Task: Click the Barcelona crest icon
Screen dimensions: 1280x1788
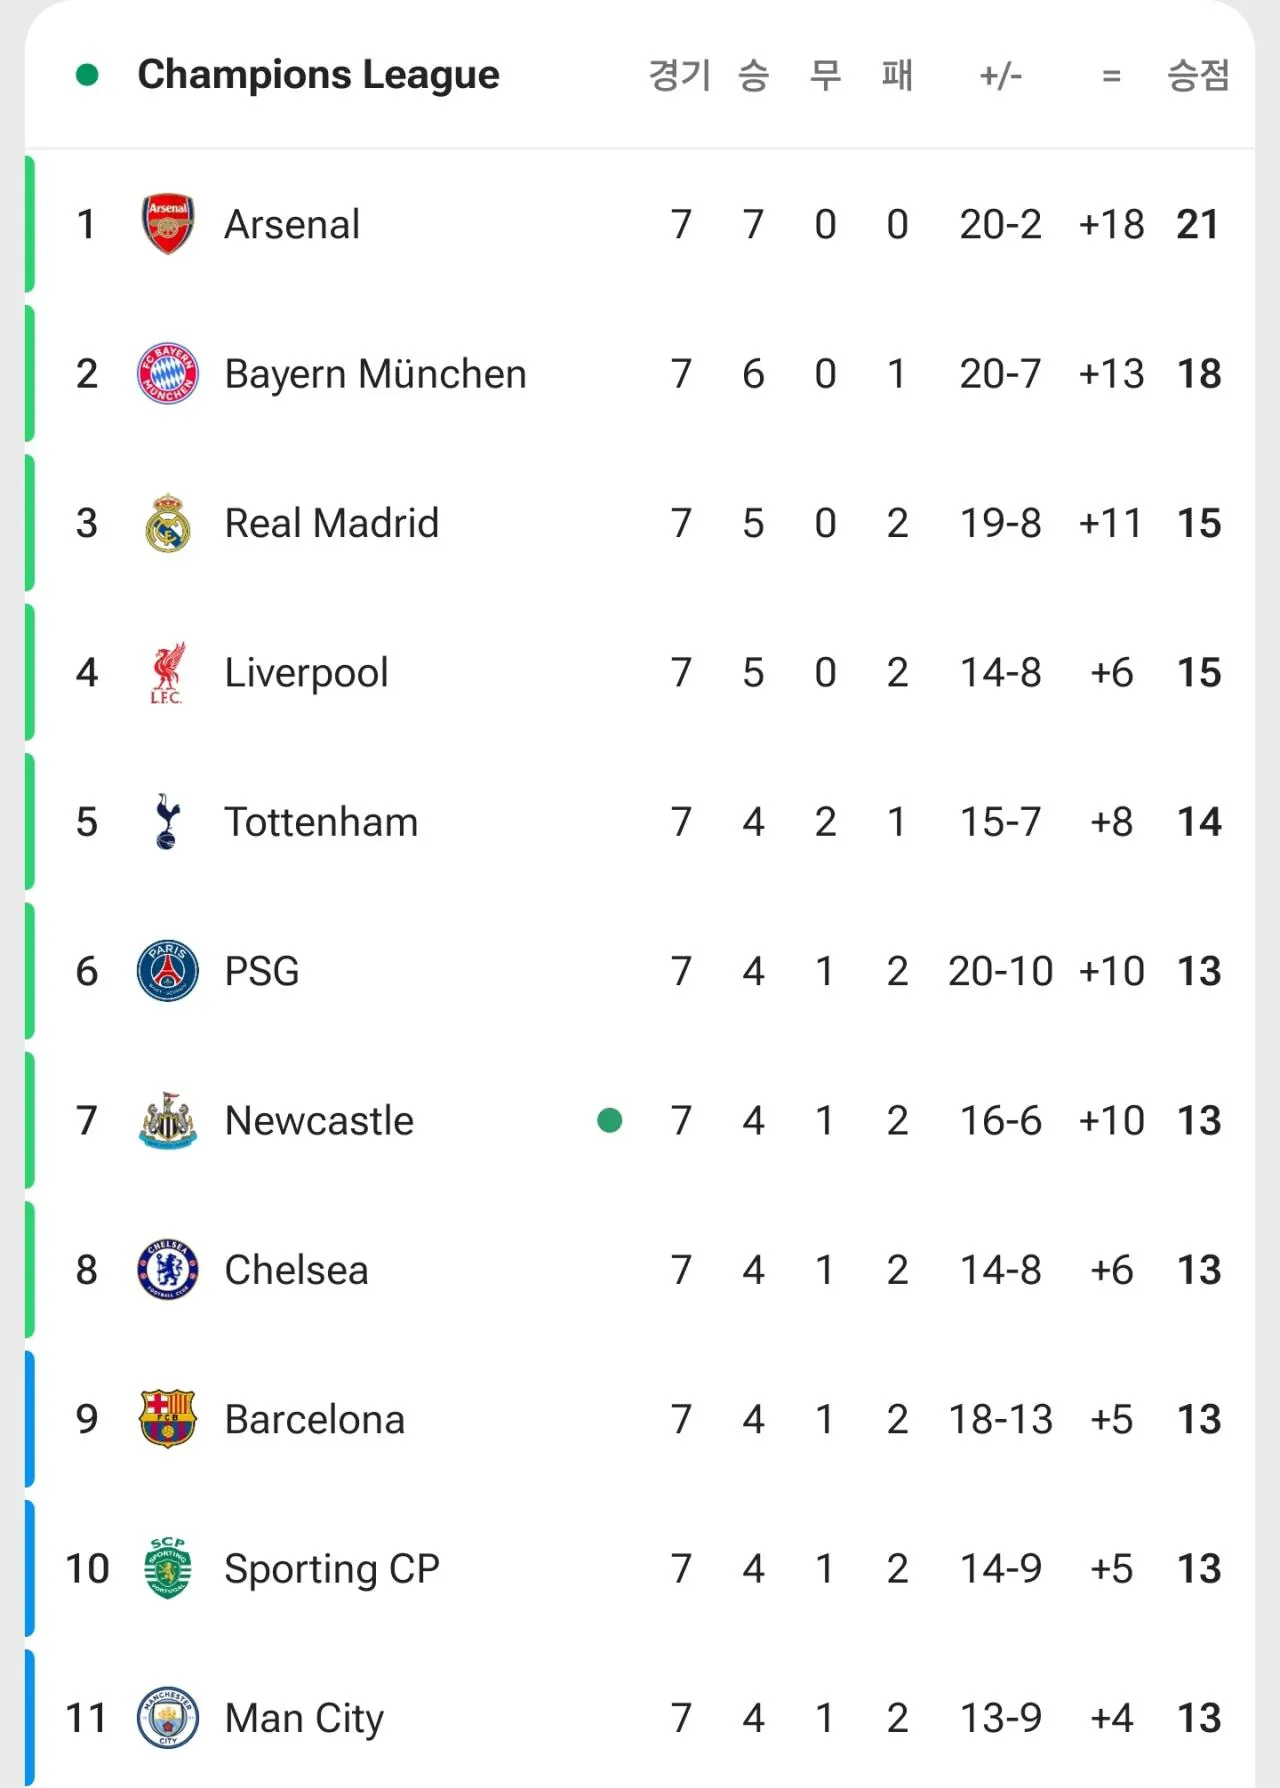Action: pyautogui.click(x=167, y=1419)
